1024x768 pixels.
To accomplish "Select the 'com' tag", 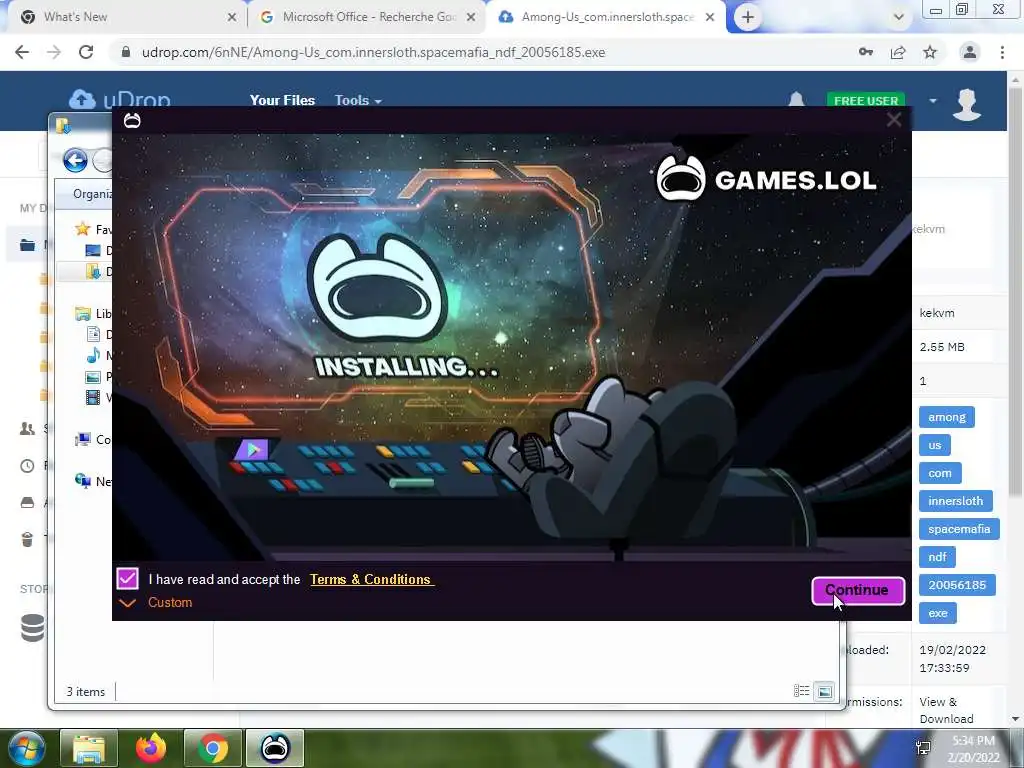I will 940,473.
